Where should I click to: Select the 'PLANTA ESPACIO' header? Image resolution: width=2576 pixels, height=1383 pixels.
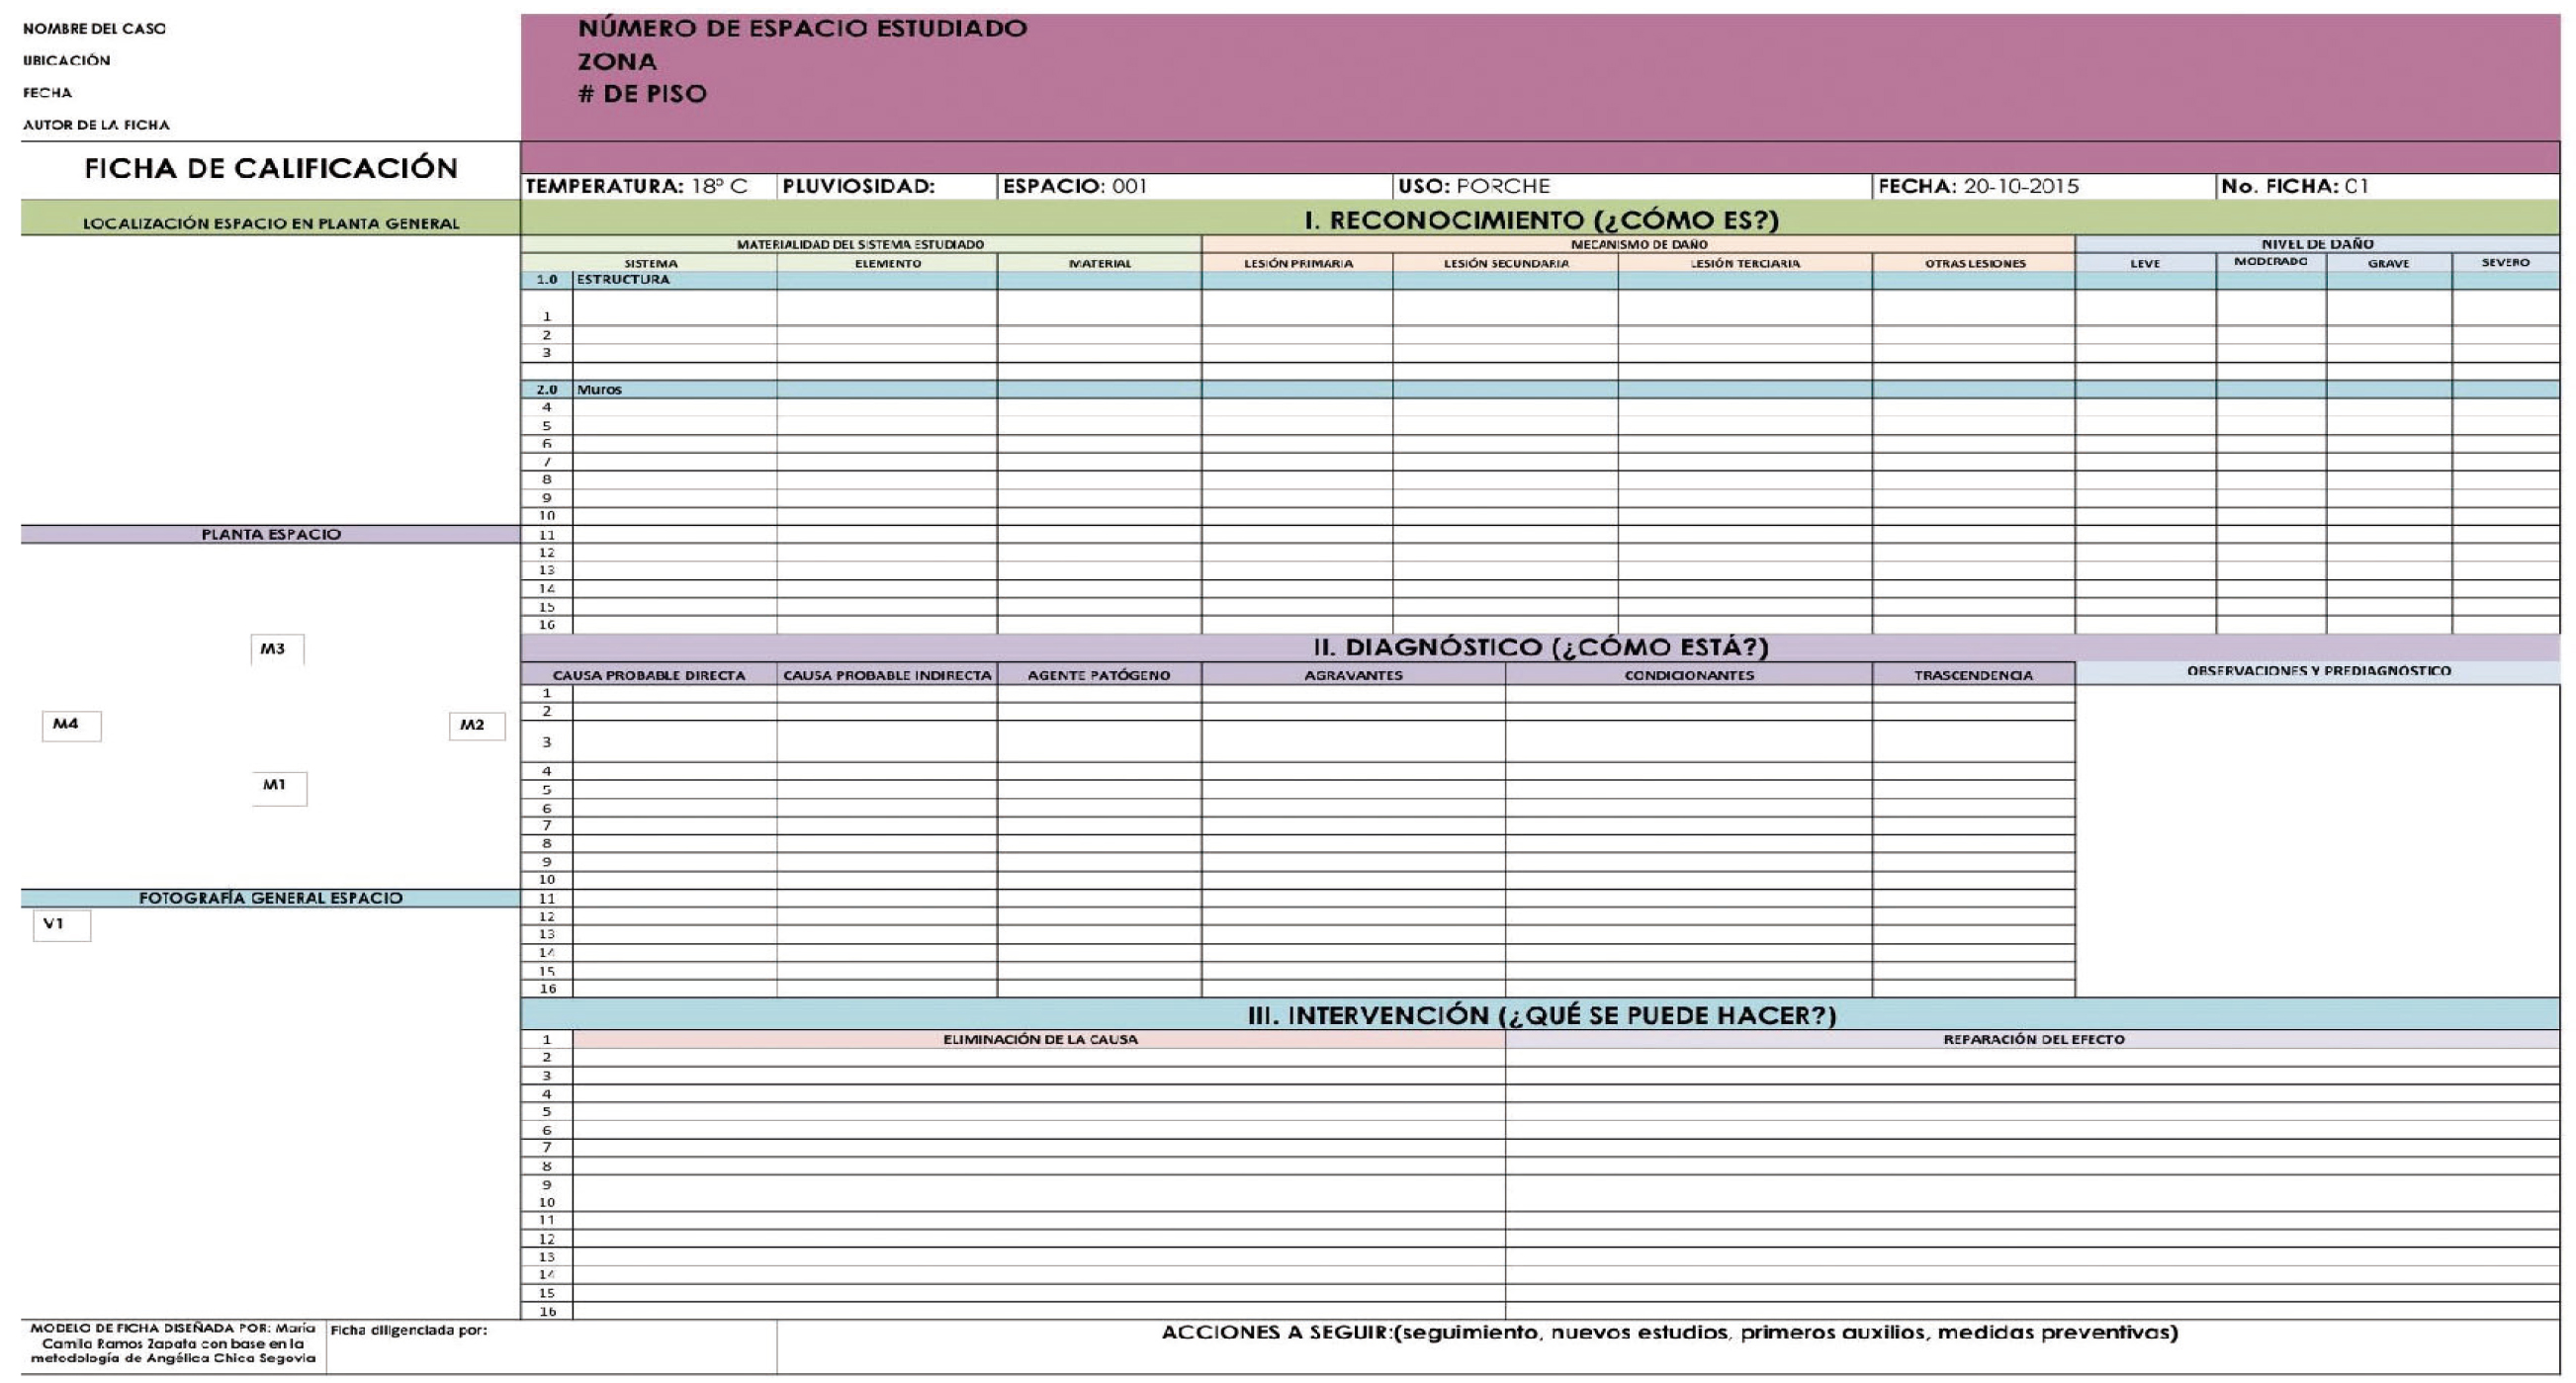point(270,534)
